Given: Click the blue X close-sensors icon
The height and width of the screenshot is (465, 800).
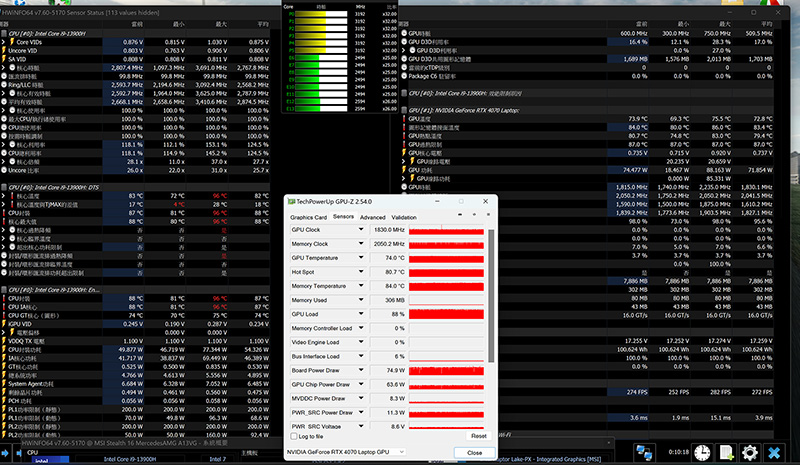Looking at the screenshot, I should click(774, 452).
